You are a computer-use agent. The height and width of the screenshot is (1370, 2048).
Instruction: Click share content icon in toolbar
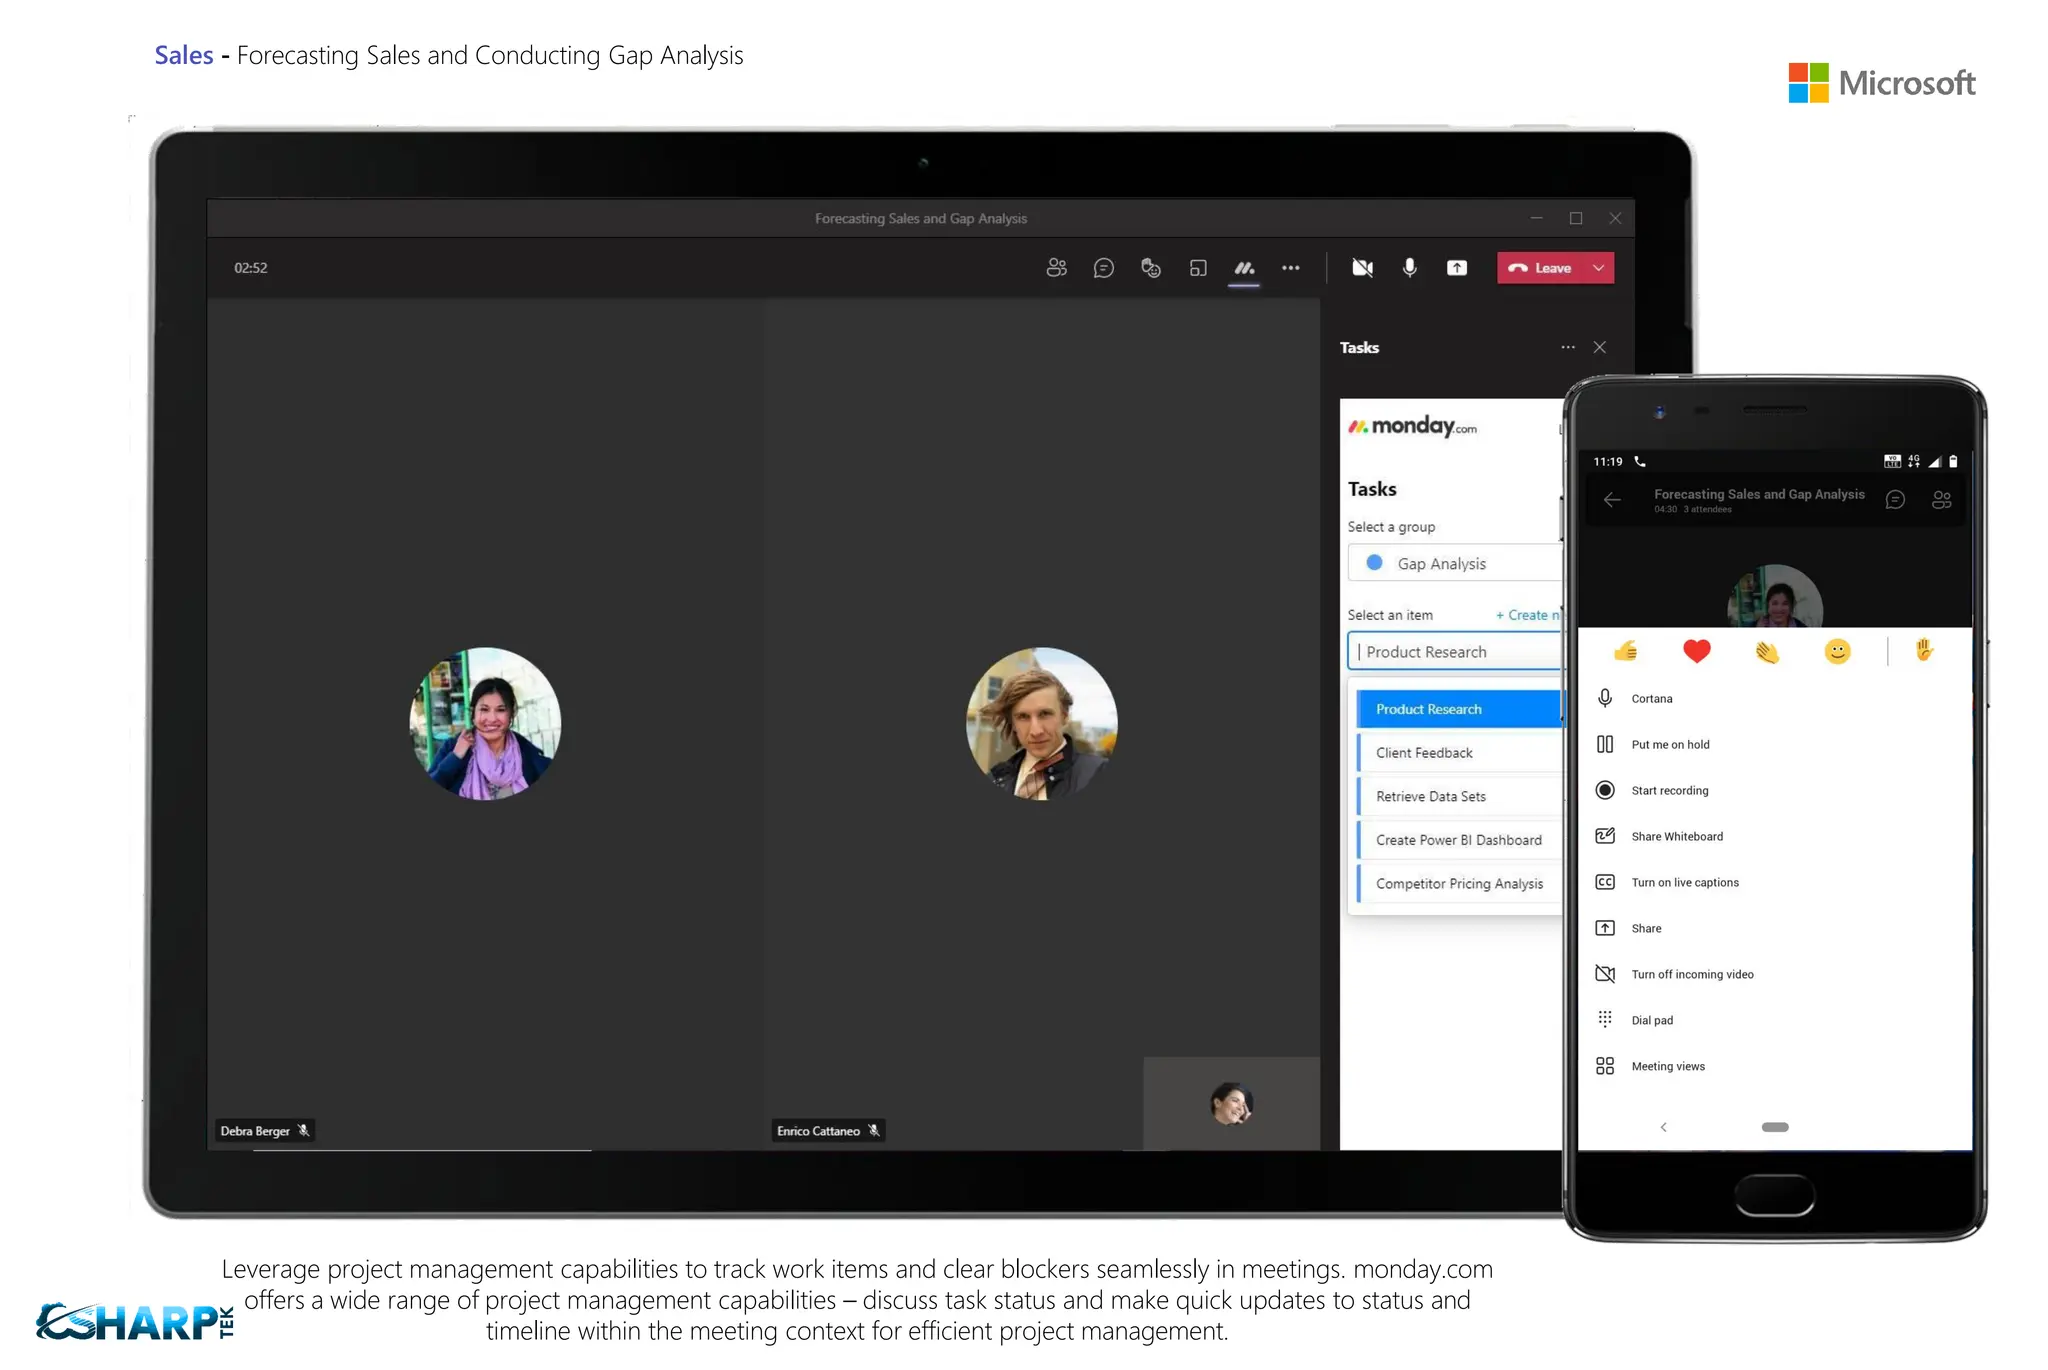point(1457,268)
